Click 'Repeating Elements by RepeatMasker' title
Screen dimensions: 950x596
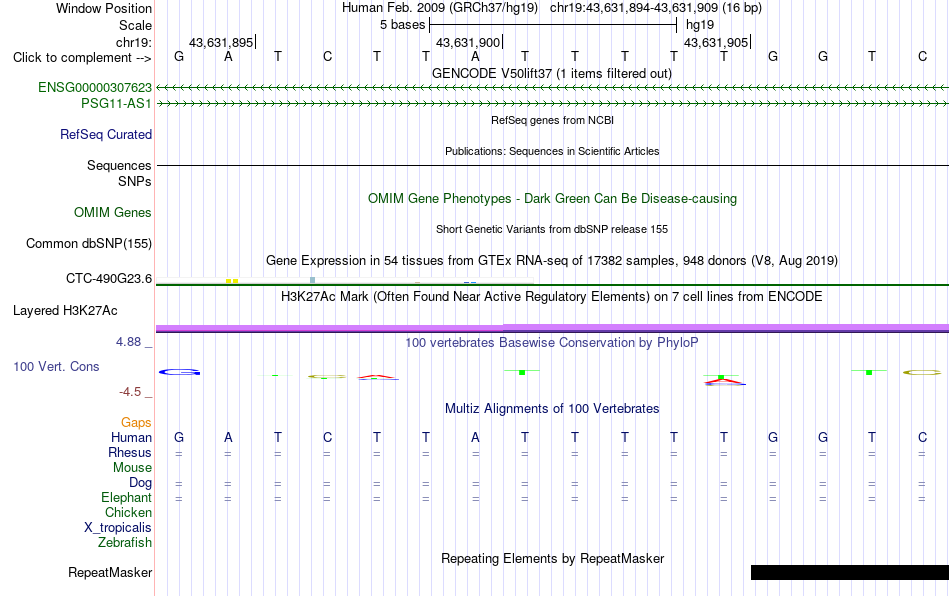coord(553,558)
